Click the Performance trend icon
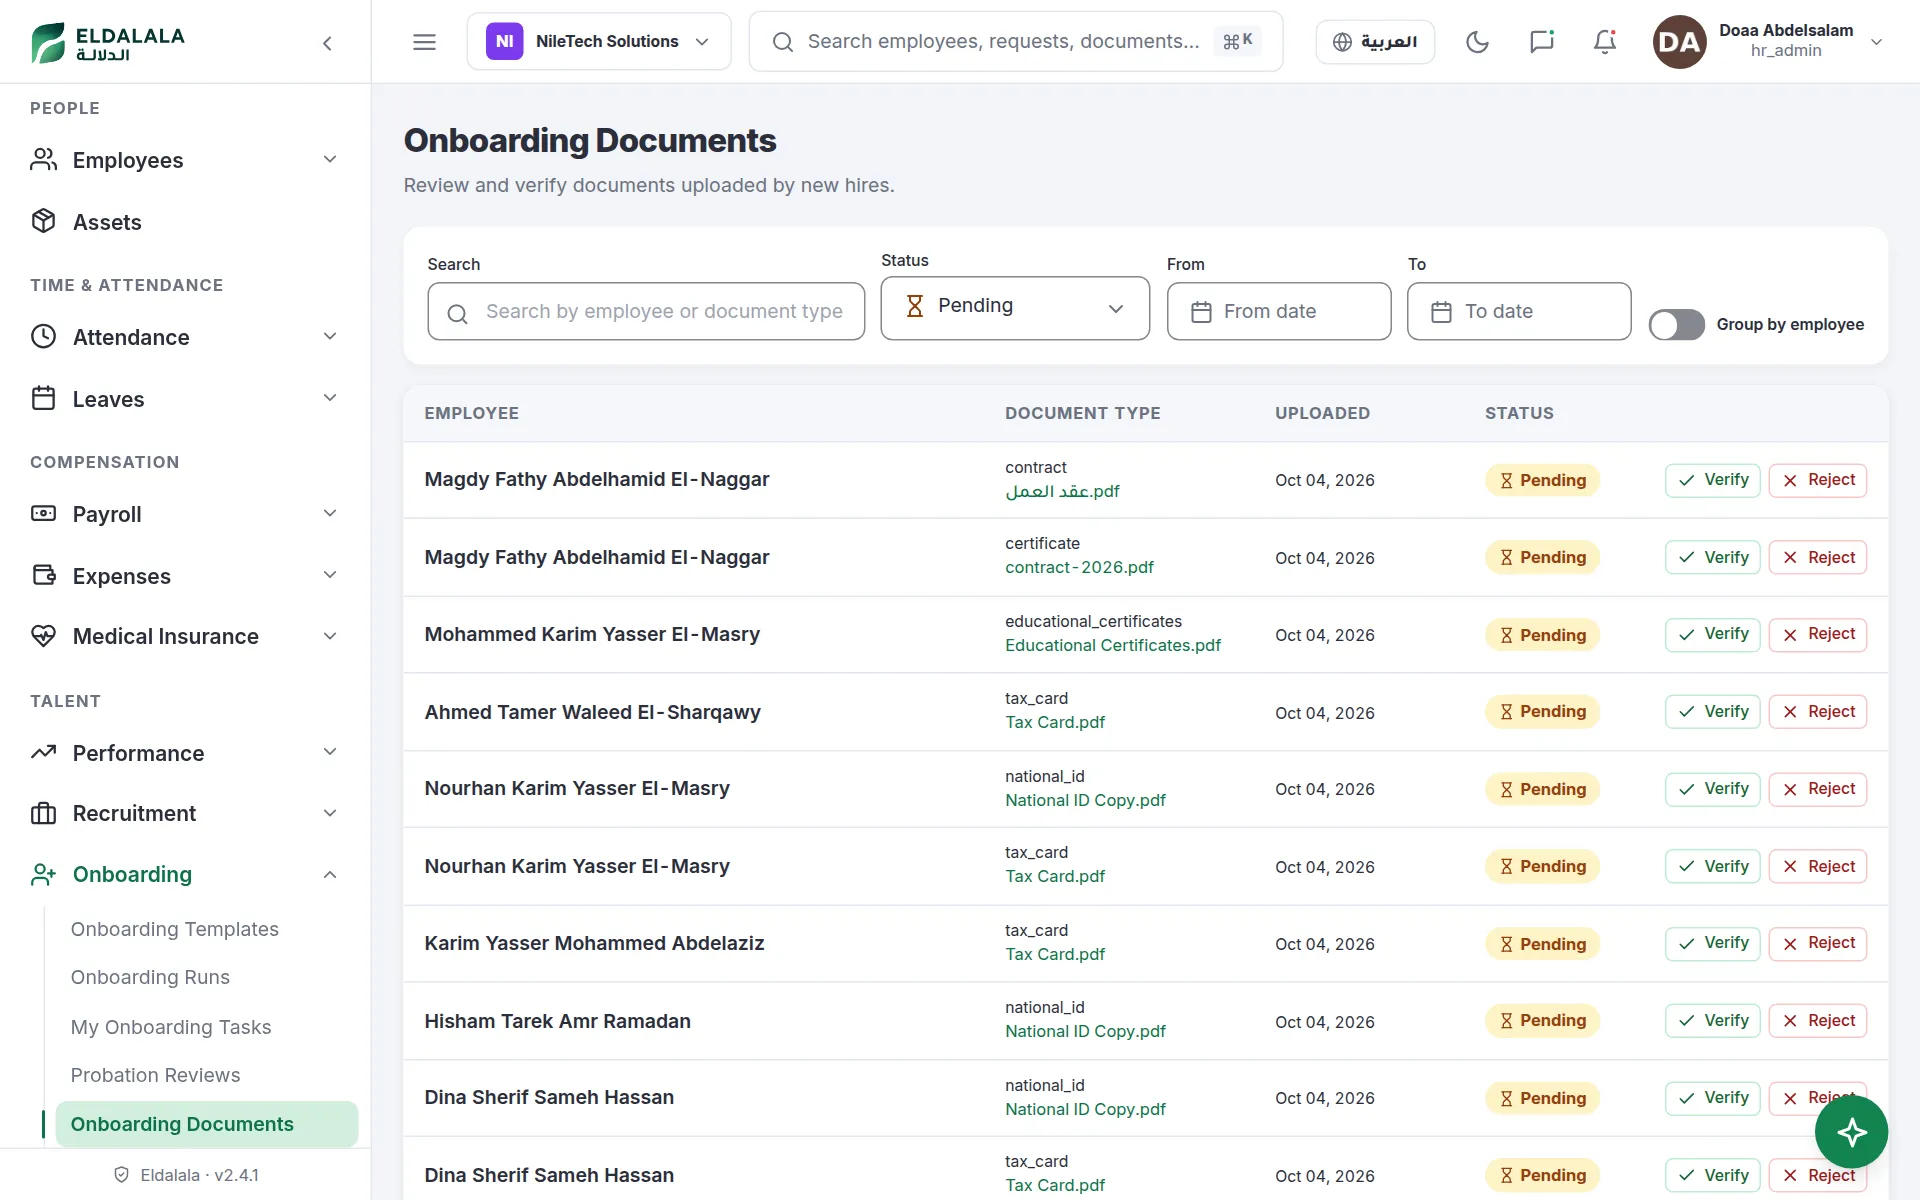 (x=43, y=752)
